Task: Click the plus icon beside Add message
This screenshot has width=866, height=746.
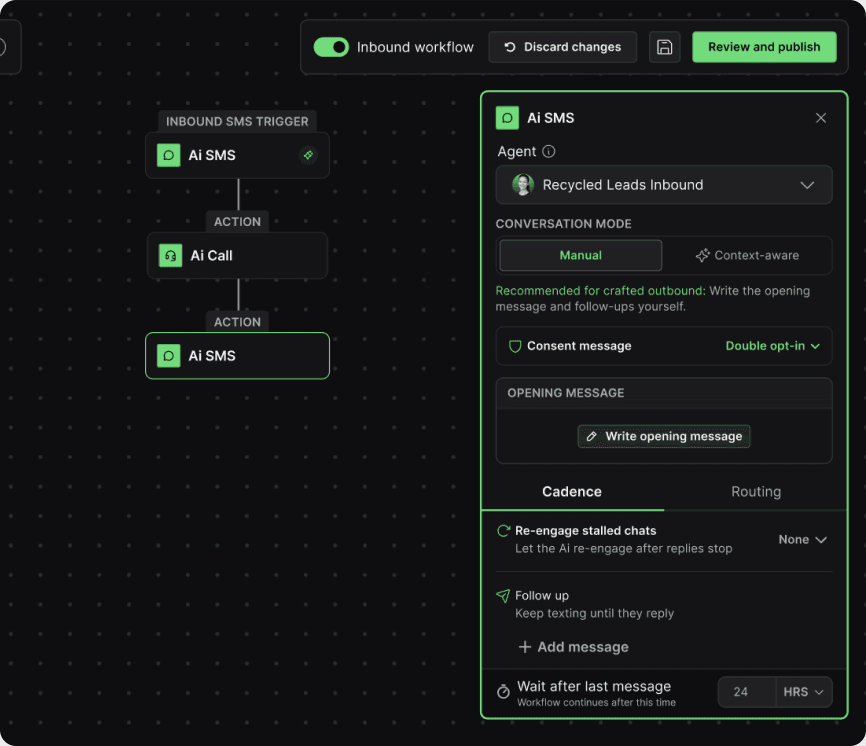Action: (525, 647)
